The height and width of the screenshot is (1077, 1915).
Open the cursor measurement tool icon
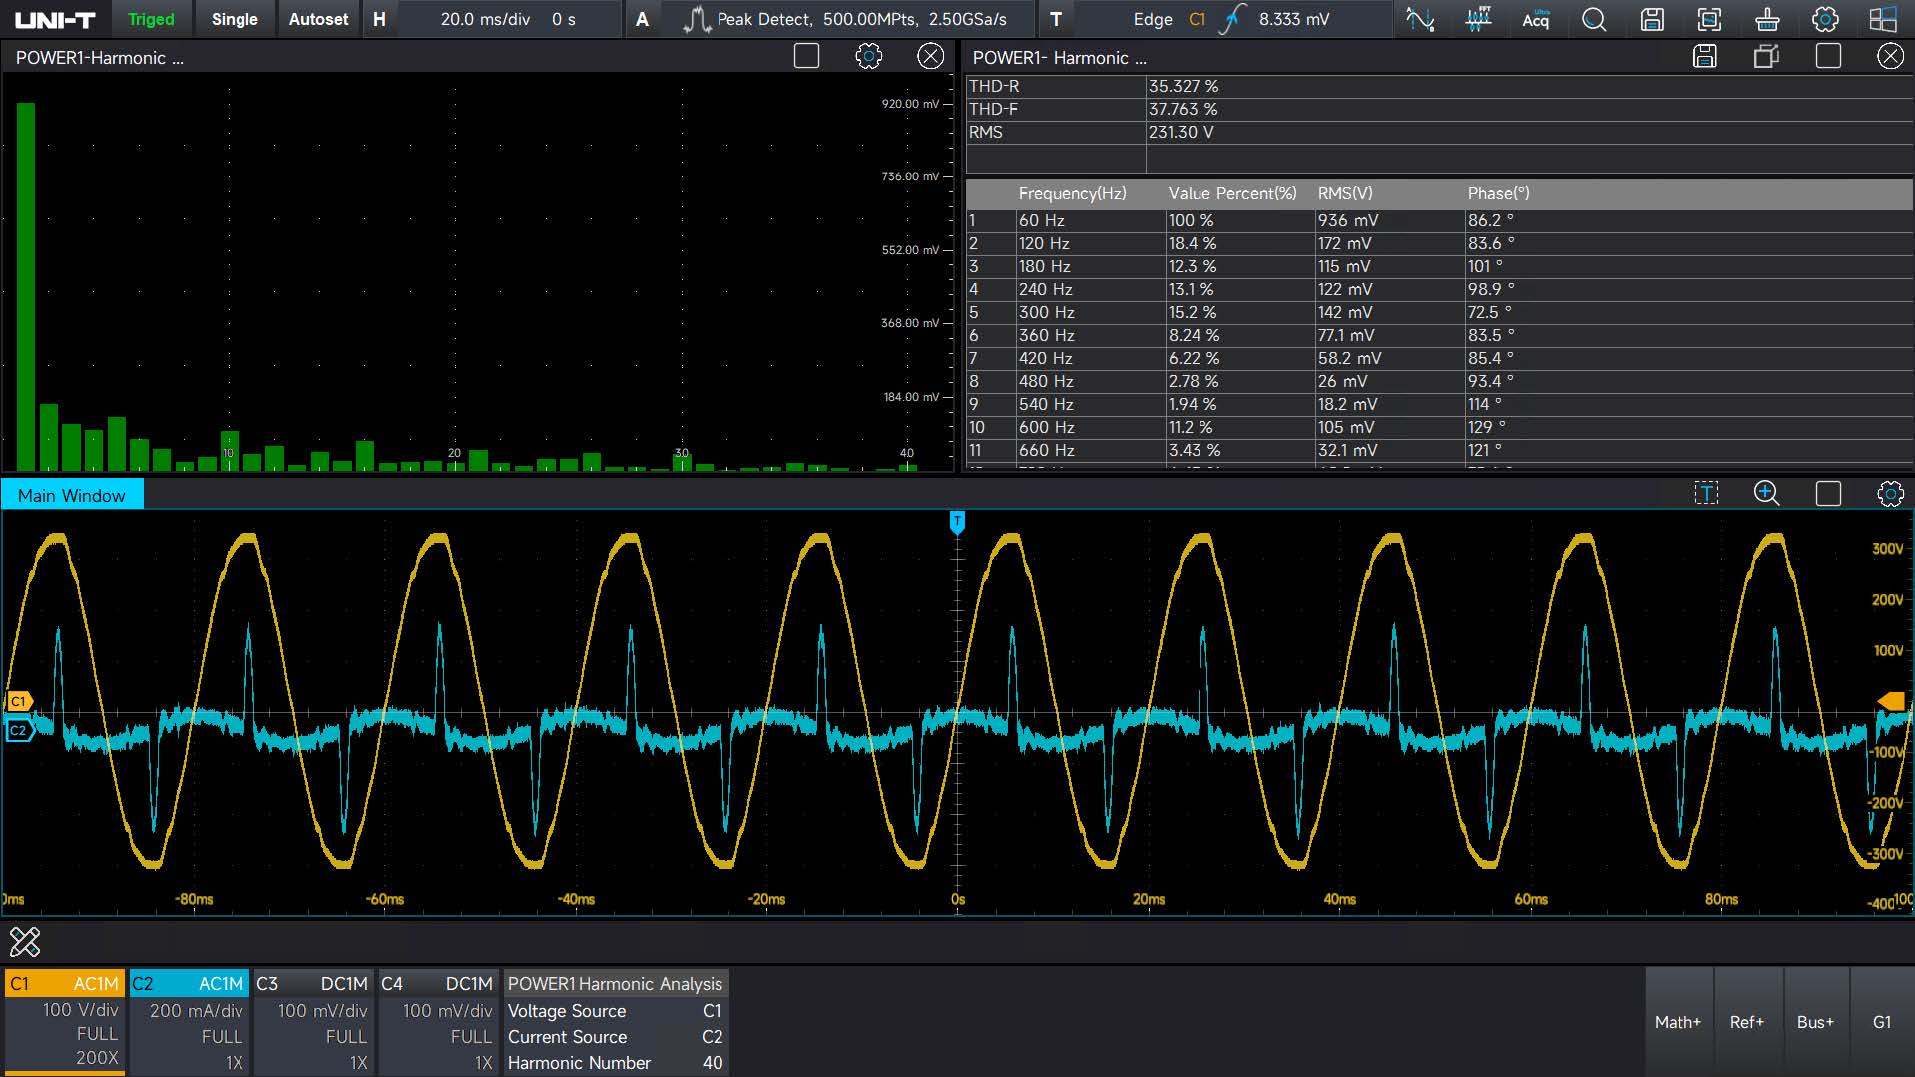(1420, 19)
